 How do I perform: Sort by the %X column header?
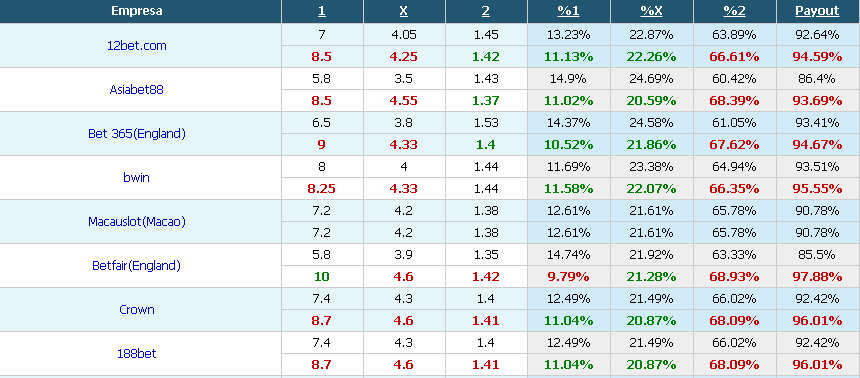click(651, 11)
